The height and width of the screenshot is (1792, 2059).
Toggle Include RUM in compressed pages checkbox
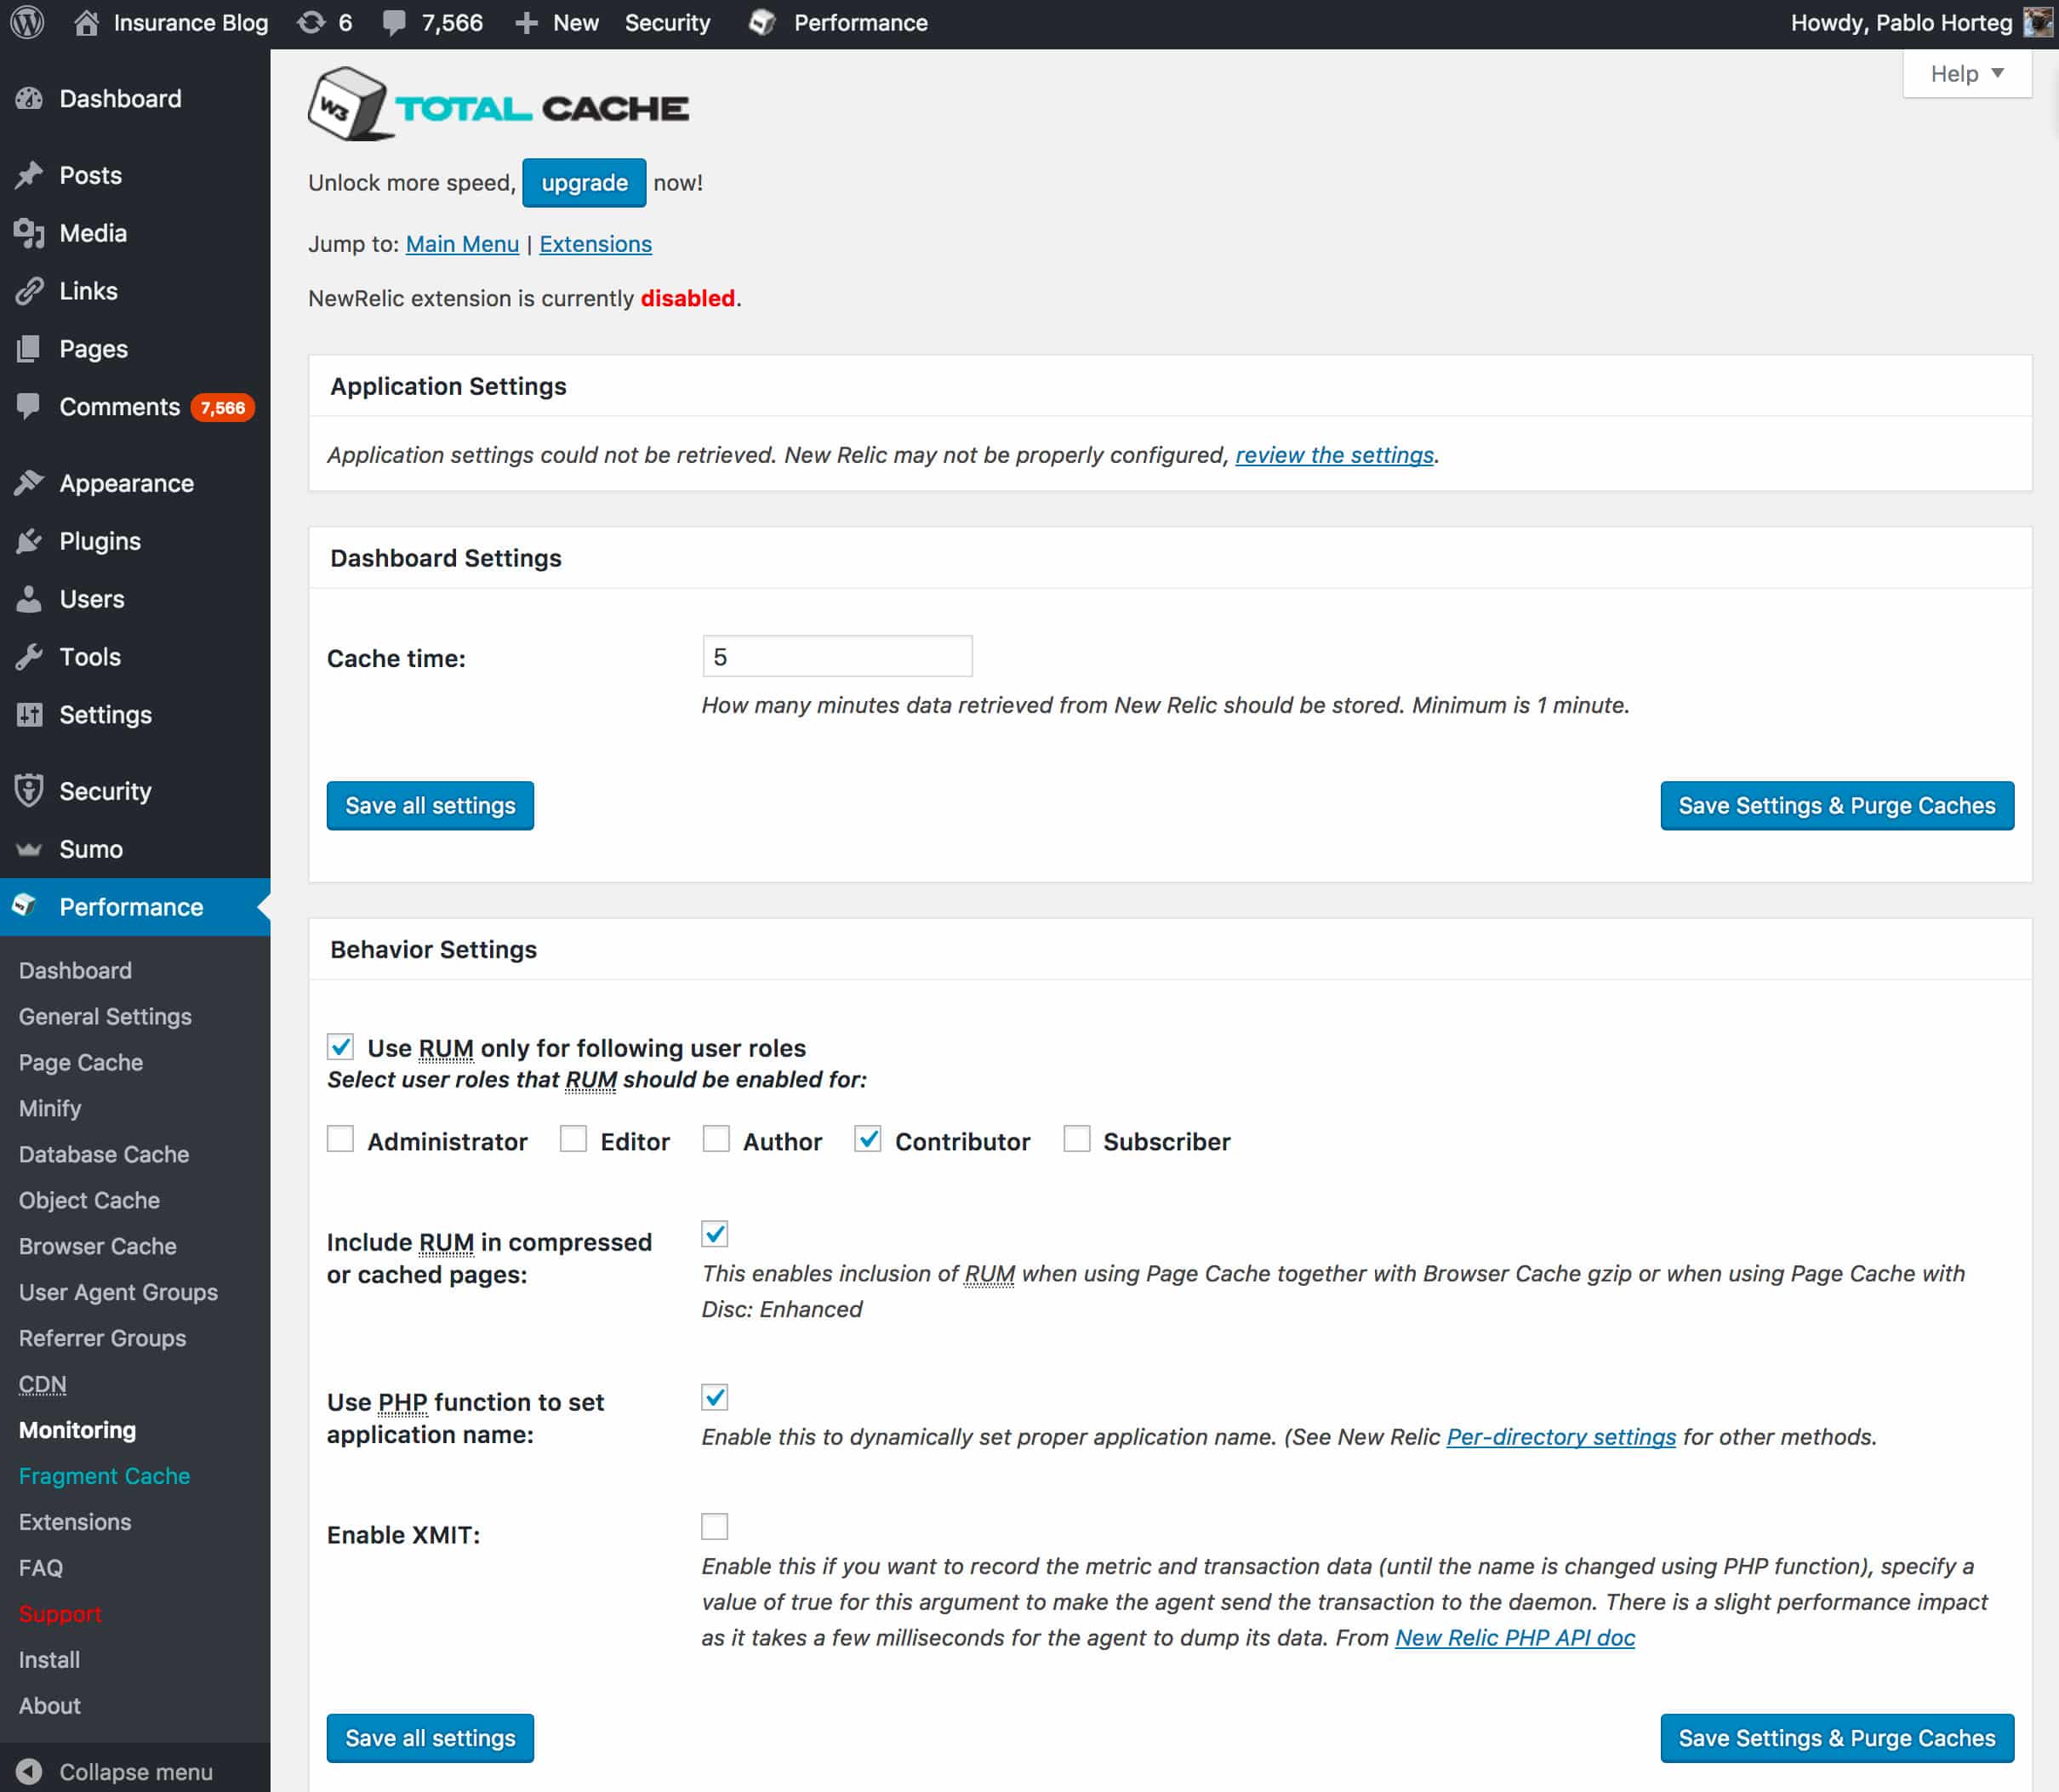[x=715, y=1234]
